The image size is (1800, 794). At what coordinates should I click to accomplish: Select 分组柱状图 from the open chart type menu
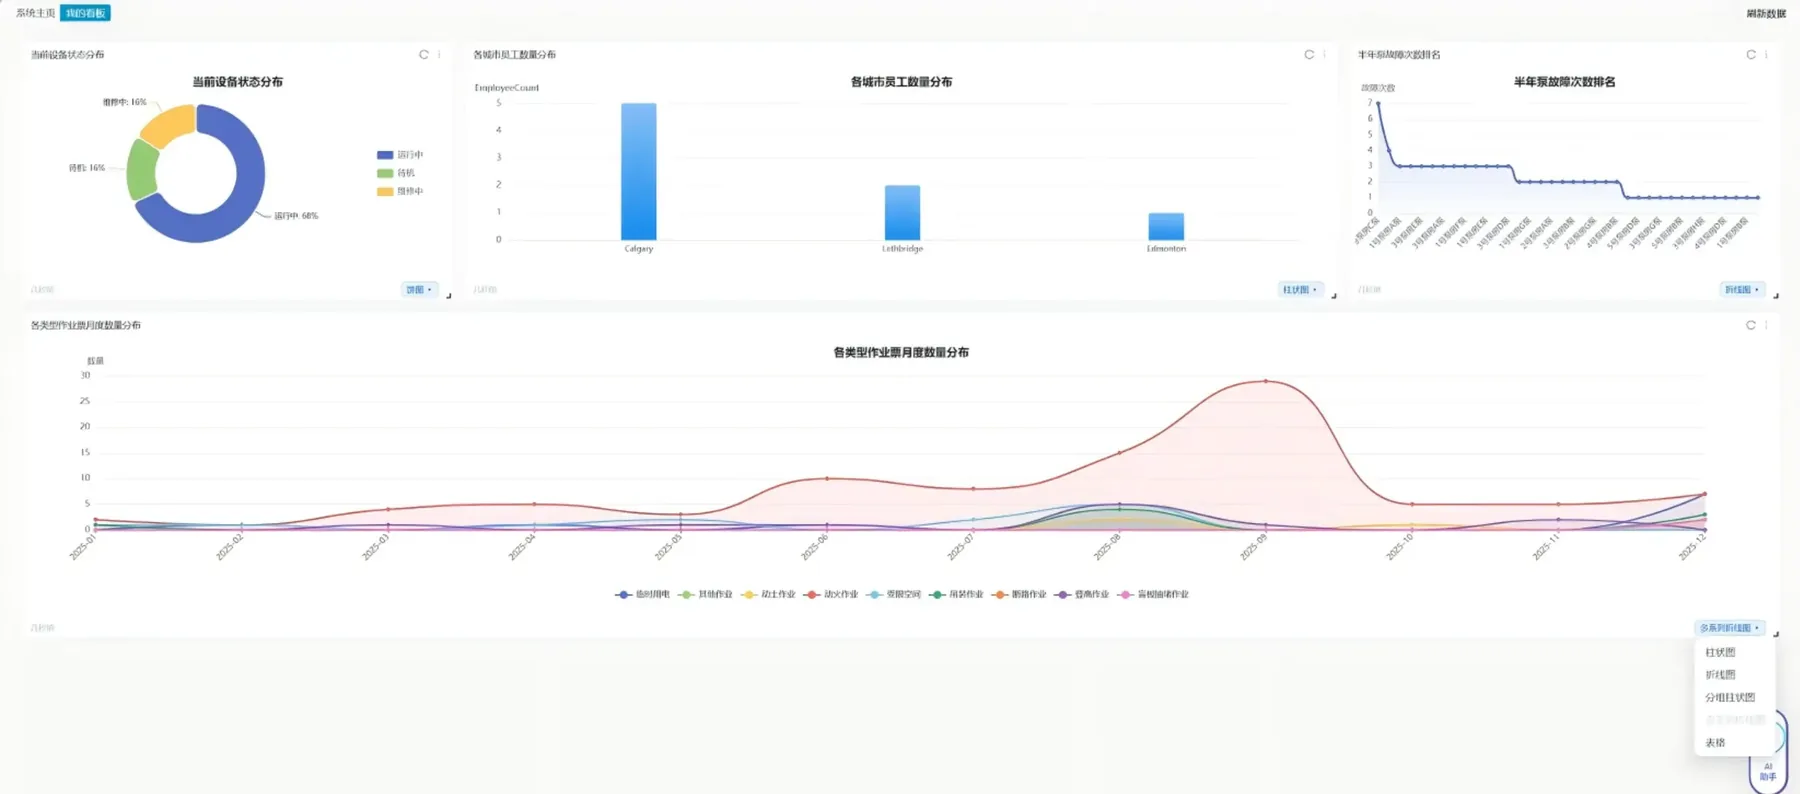[x=1730, y=698]
